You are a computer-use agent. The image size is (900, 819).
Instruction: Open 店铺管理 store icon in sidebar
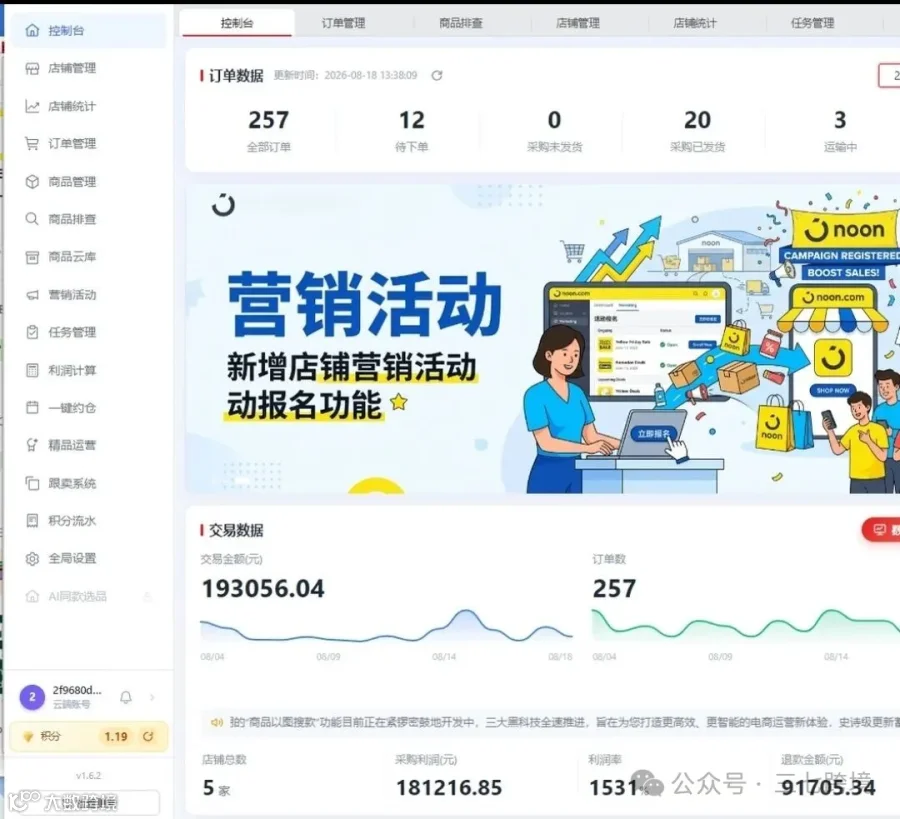[33, 68]
